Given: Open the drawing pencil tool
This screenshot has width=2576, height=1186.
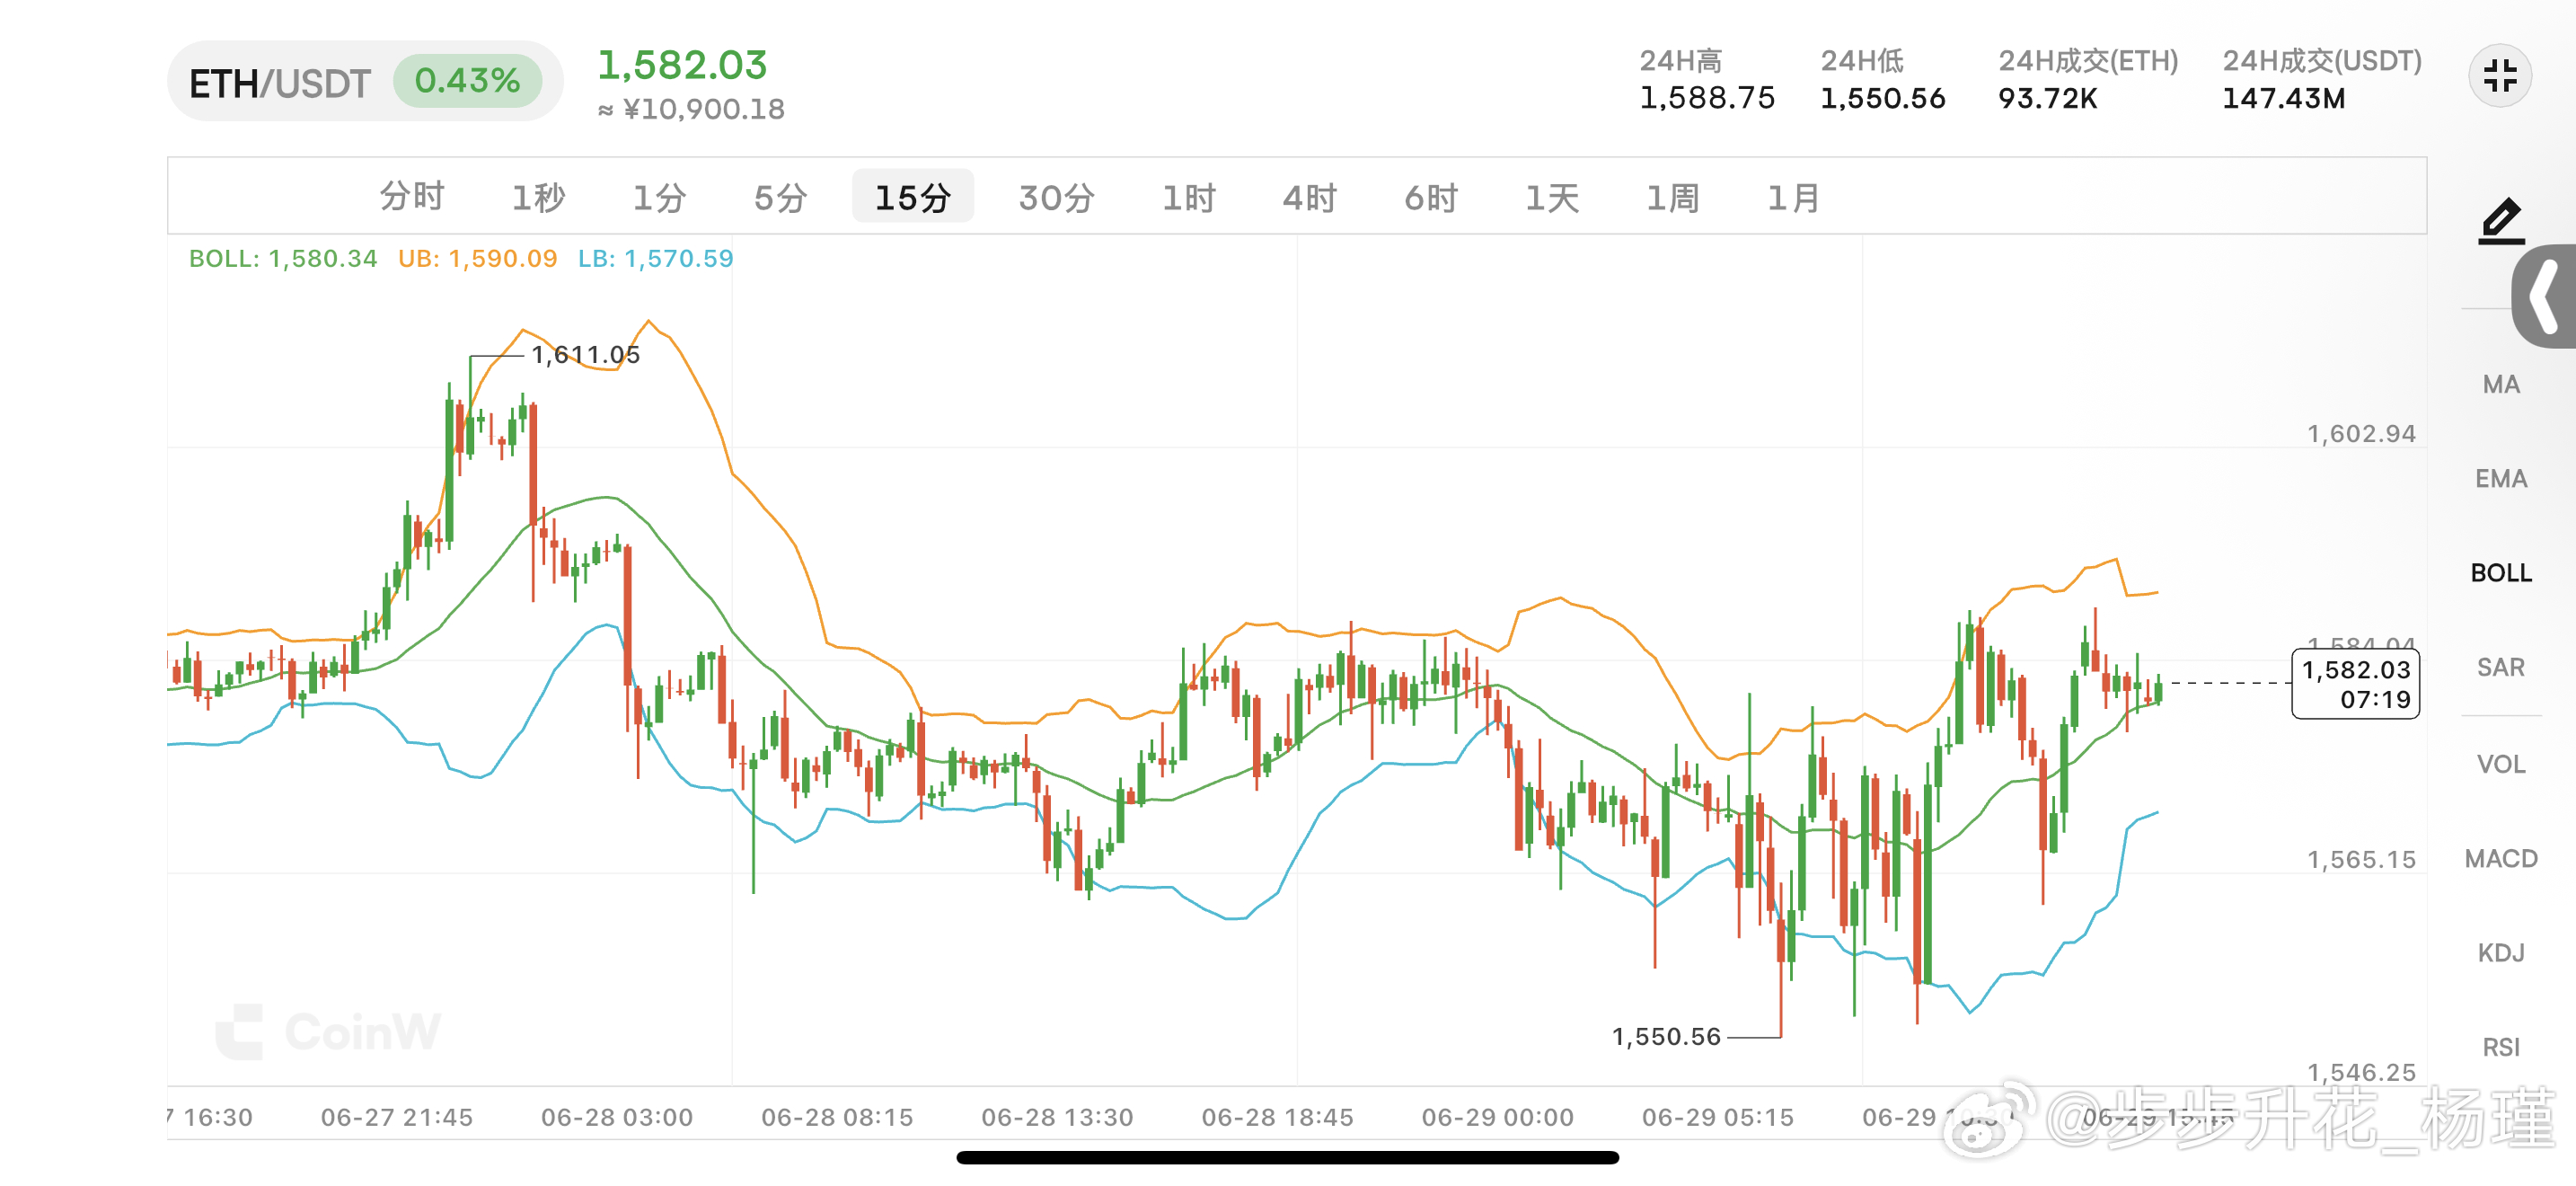Looking at the screenshot, I should (x=2501, y=221).
